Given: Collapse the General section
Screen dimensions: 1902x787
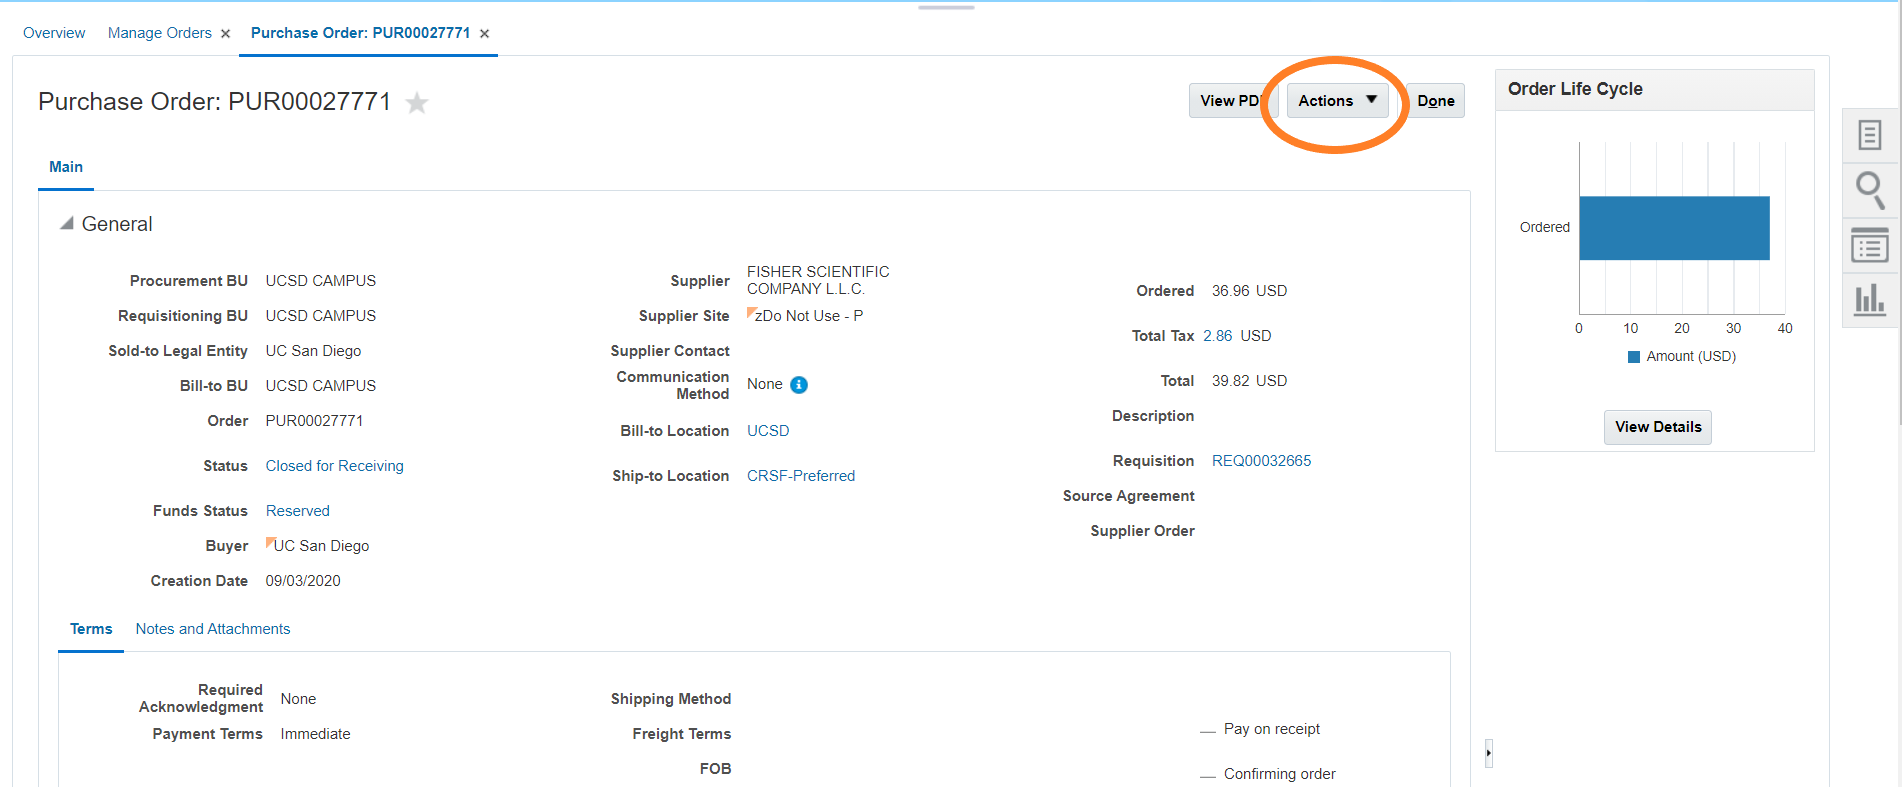Looking at the screenshot, I should [67, 224].
